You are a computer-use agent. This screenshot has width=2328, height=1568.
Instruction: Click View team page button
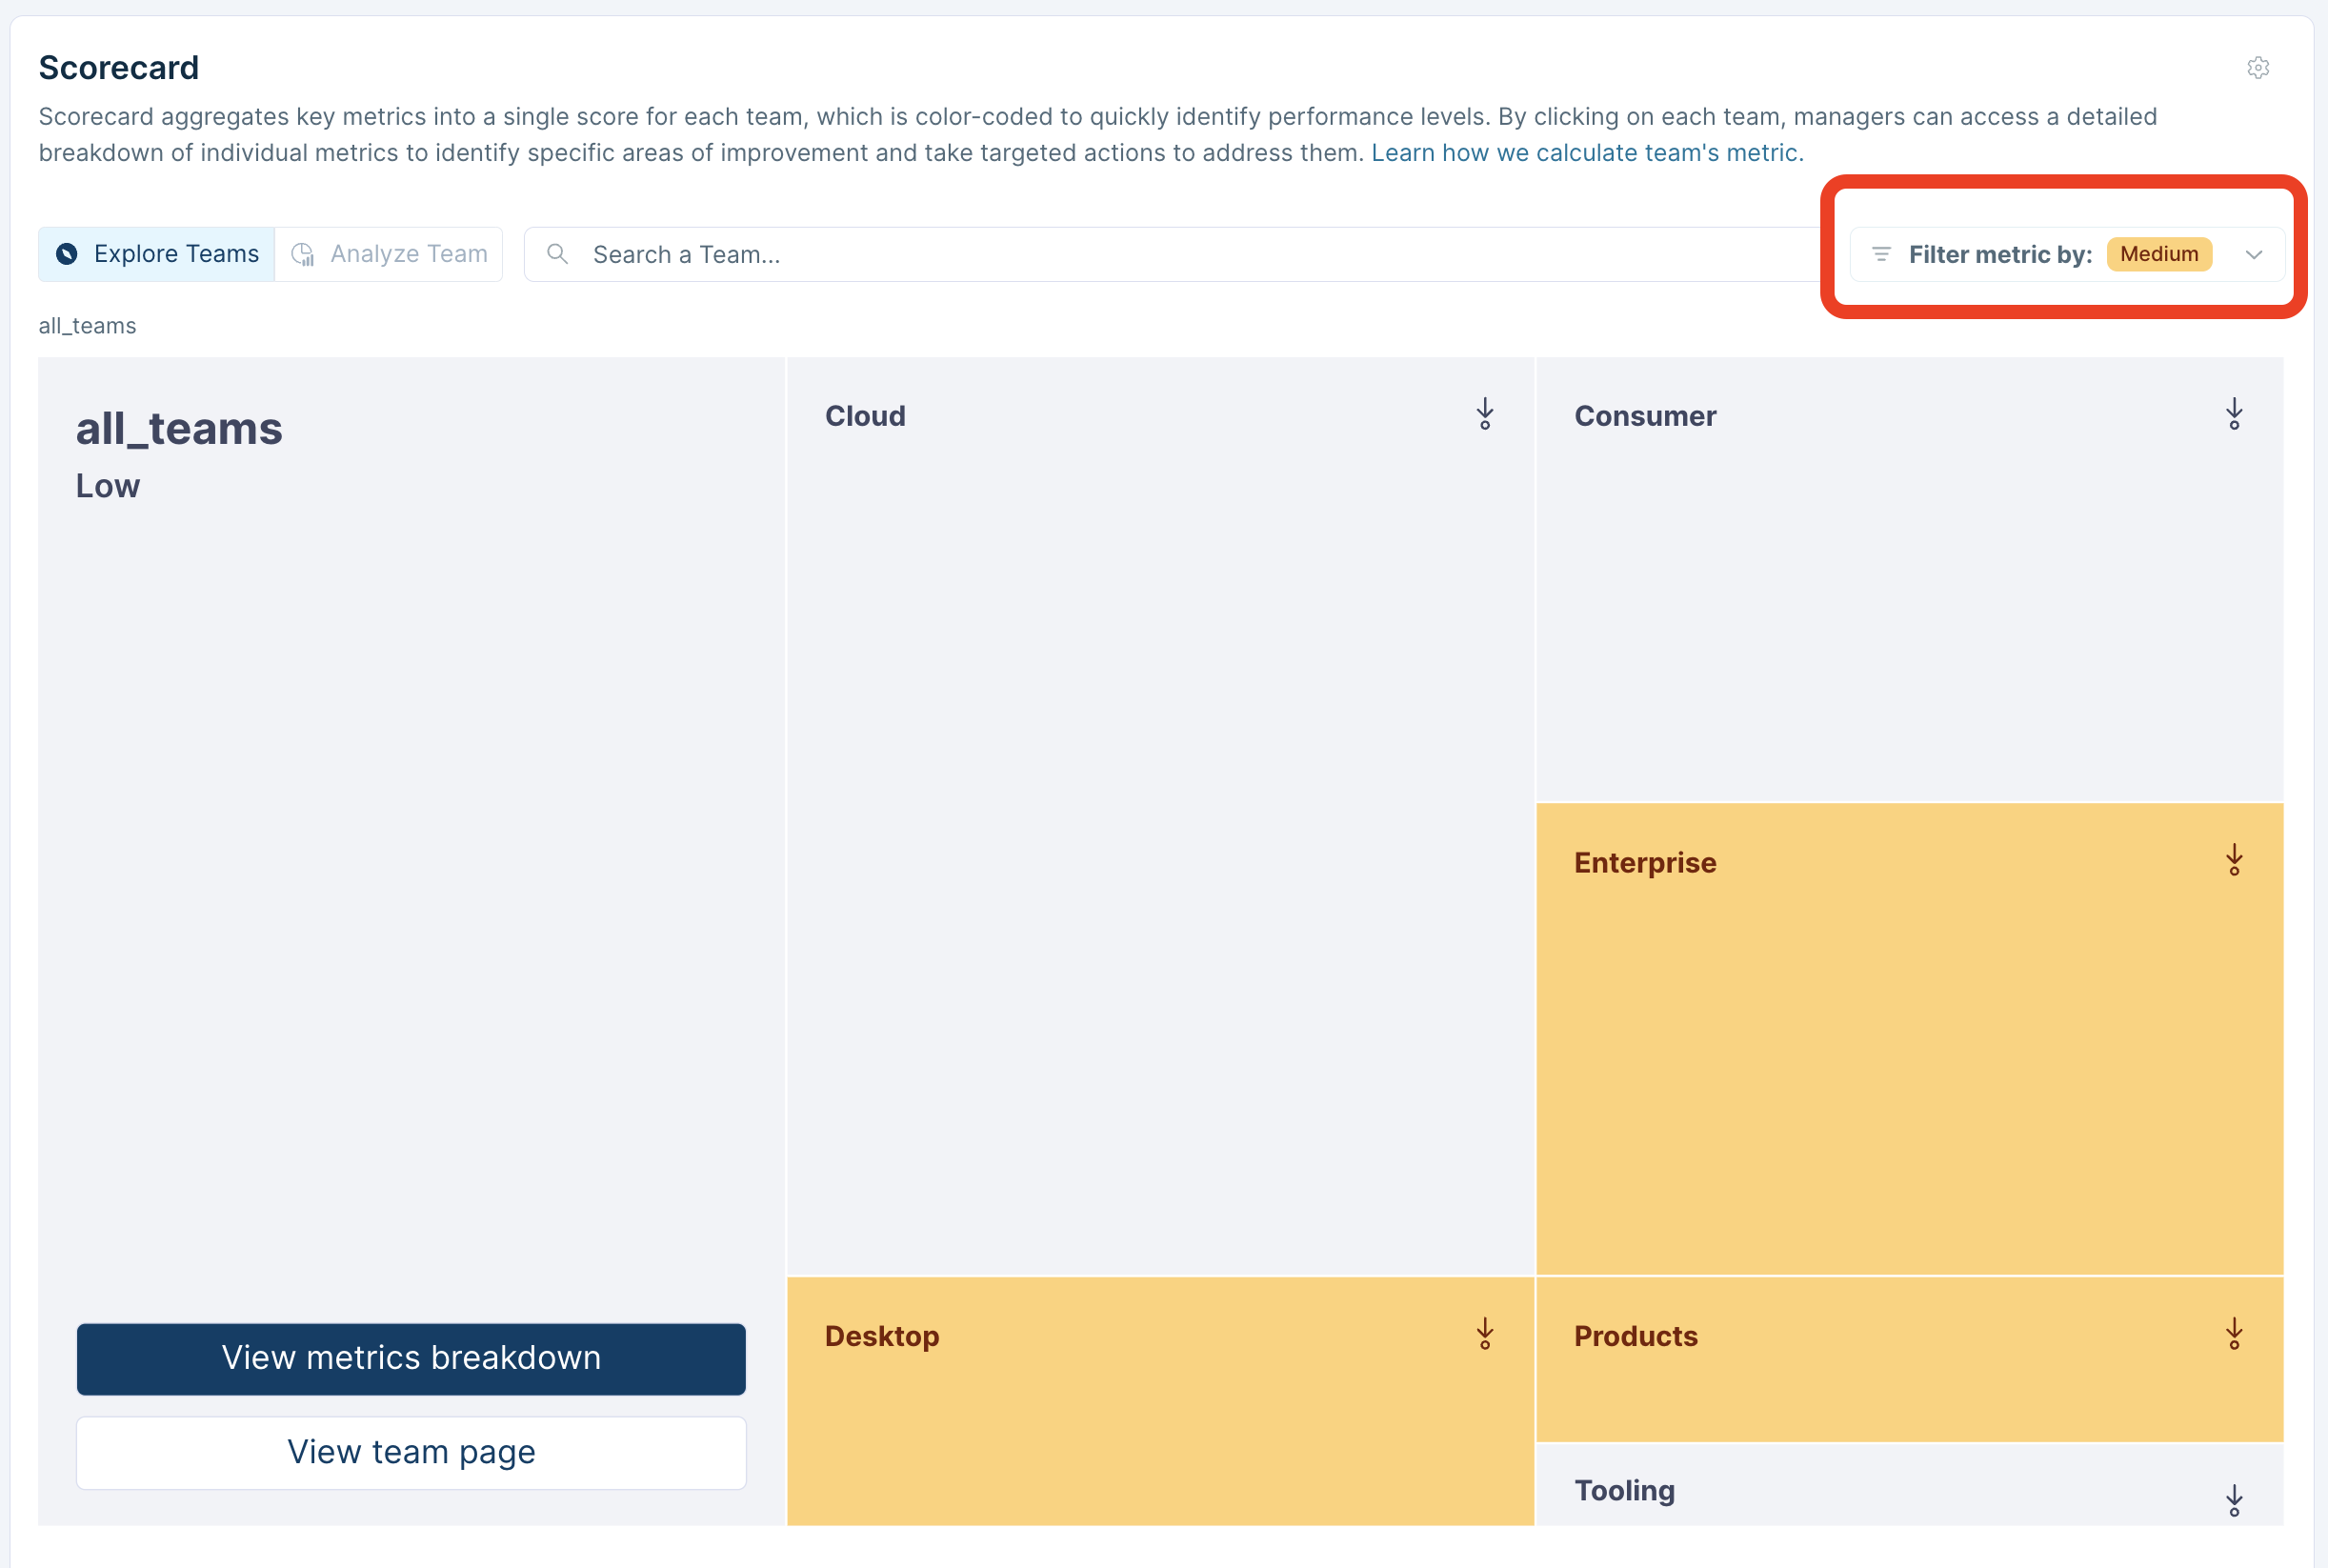tap(411, 1452)
